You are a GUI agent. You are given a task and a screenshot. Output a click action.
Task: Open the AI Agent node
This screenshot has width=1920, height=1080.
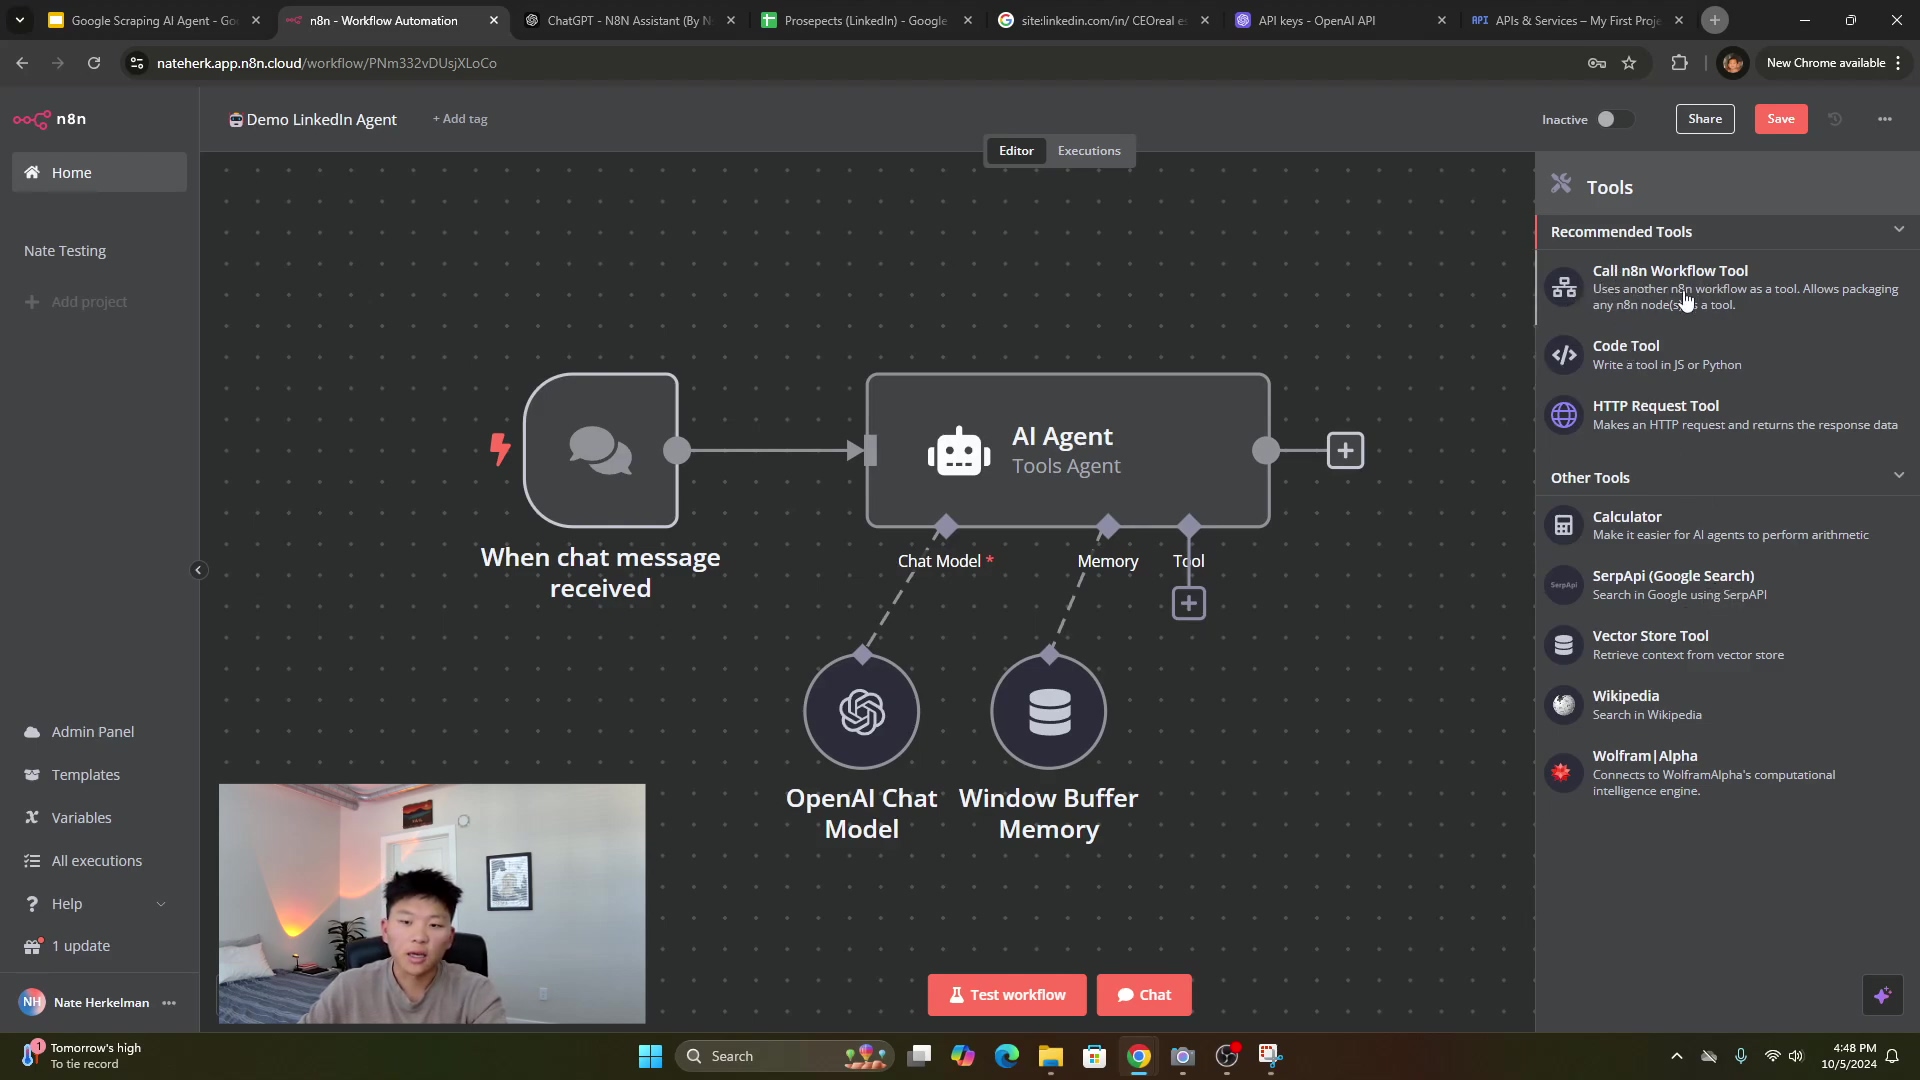pos(1068,450)
